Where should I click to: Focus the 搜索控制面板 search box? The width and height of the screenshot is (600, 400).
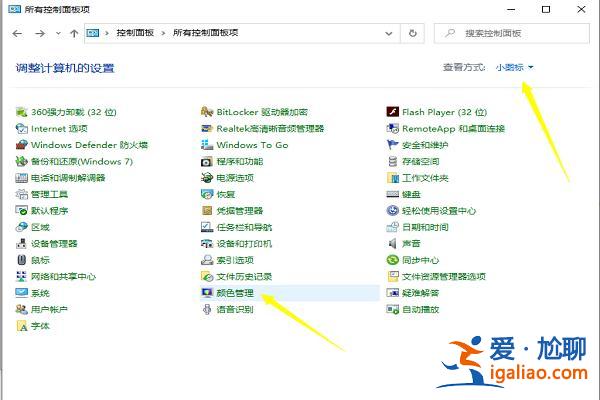pyautogui.click(x=512, y=33)
